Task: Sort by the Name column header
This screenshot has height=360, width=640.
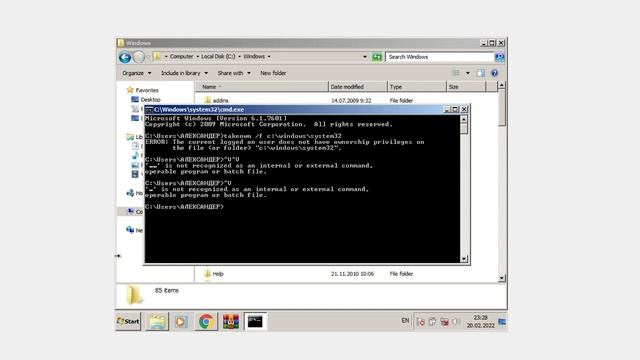Action: pyautogui.click(x=261, y=87)
